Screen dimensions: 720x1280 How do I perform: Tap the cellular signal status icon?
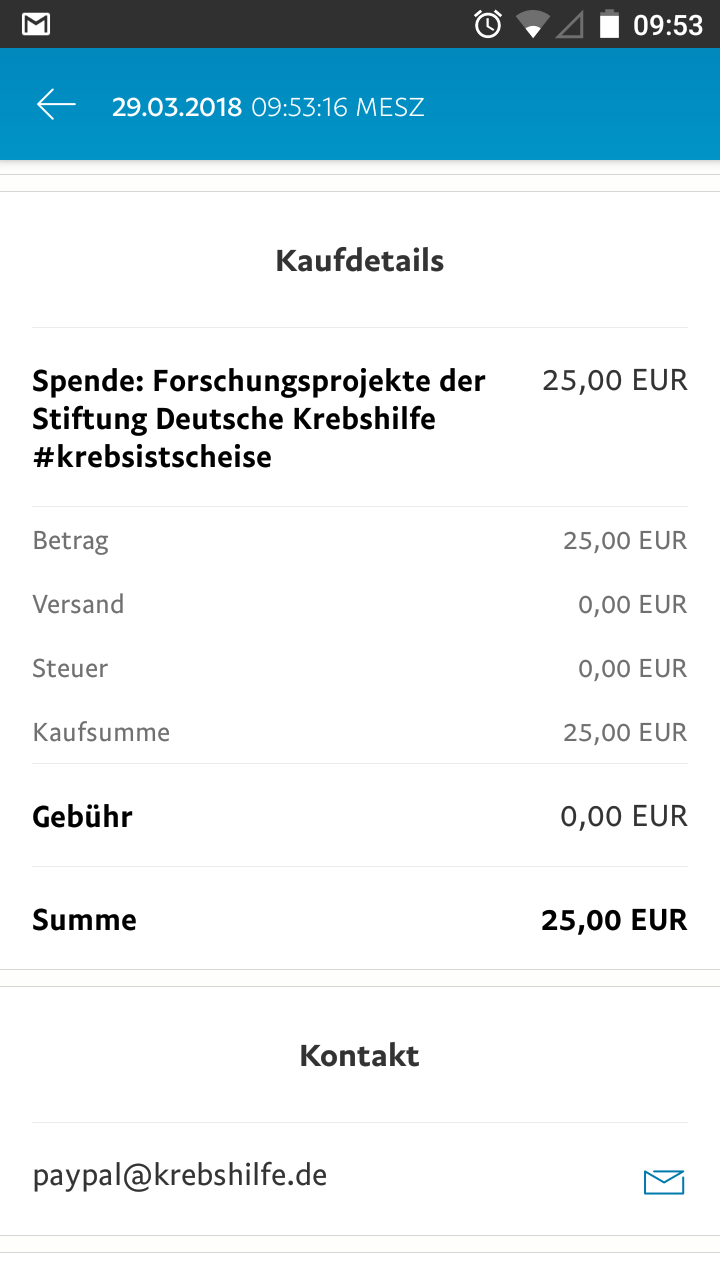point(570,25)
